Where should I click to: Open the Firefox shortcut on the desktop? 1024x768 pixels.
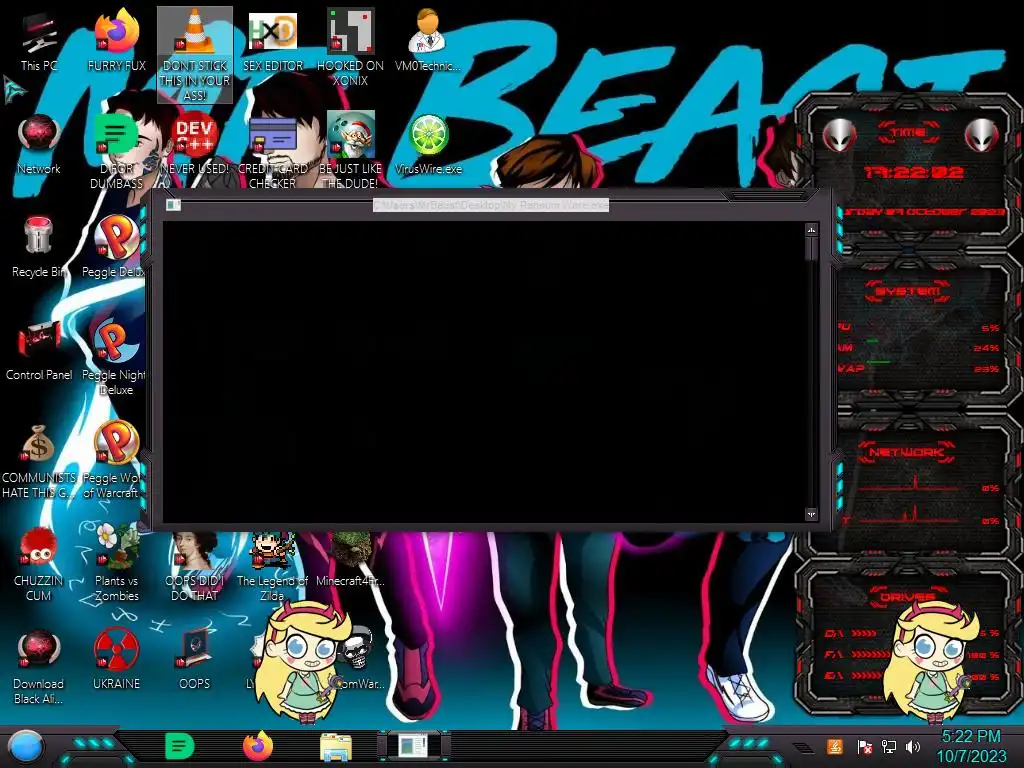coord(116,40)
